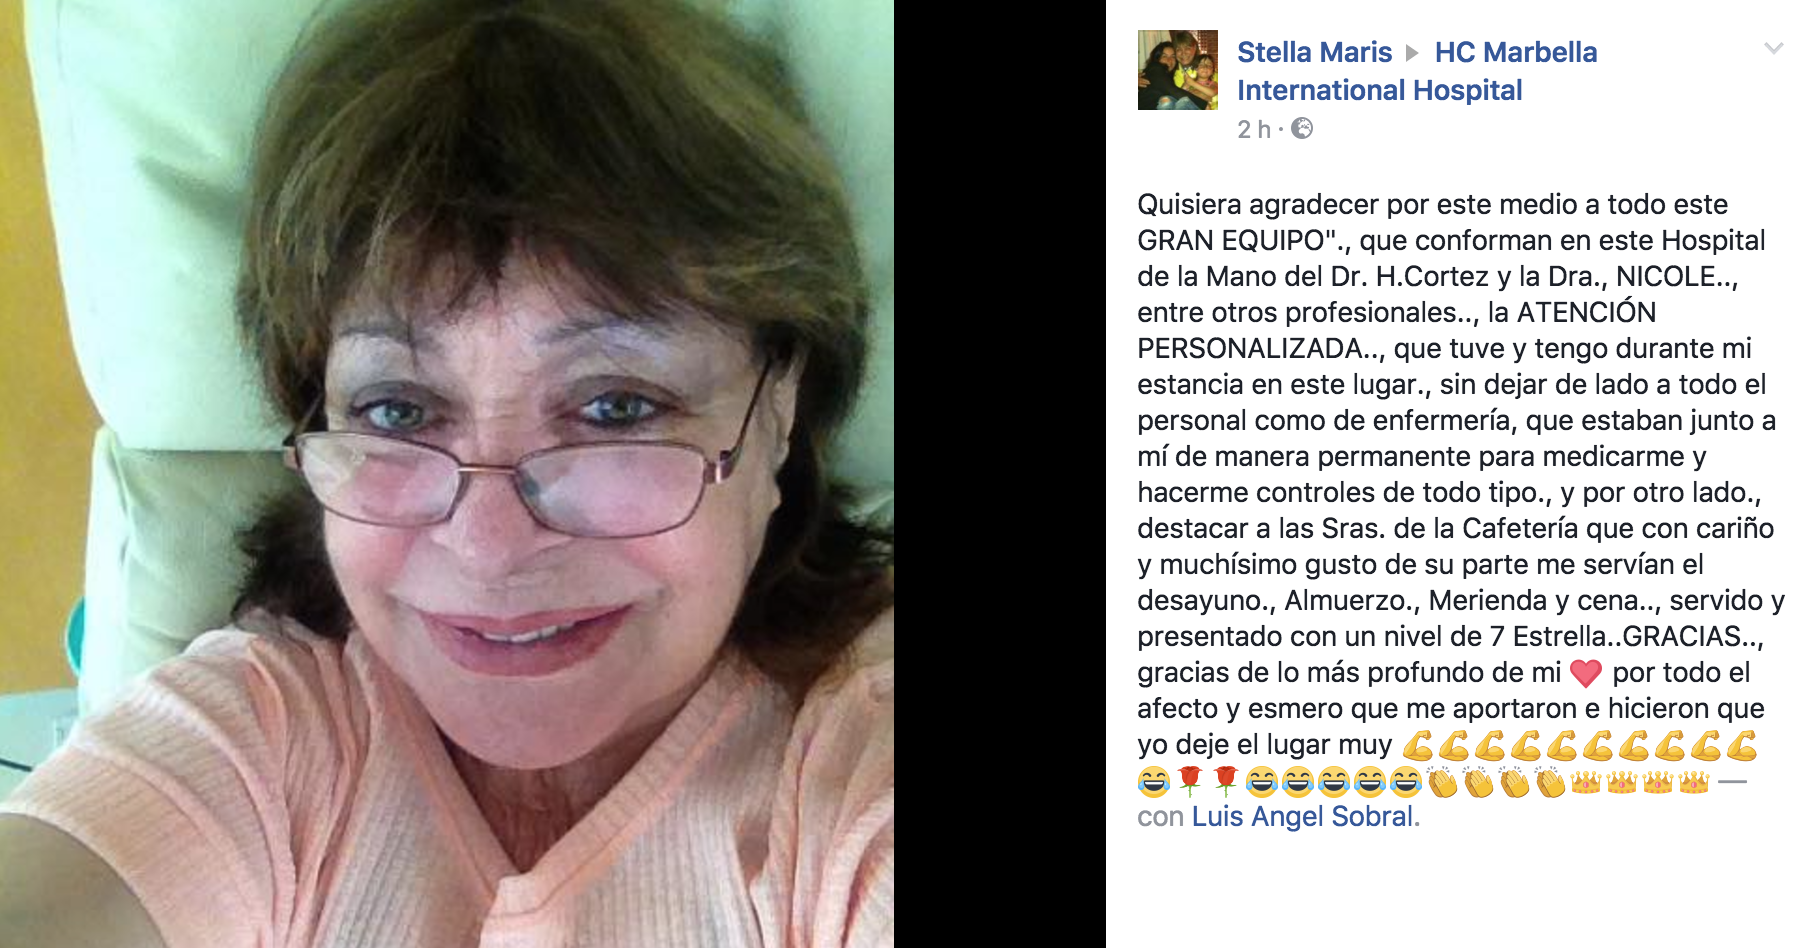1820x948 pixels.
Task: Click the arrow between Stella Maris and HC Marbella
Action: (1412, 53)
